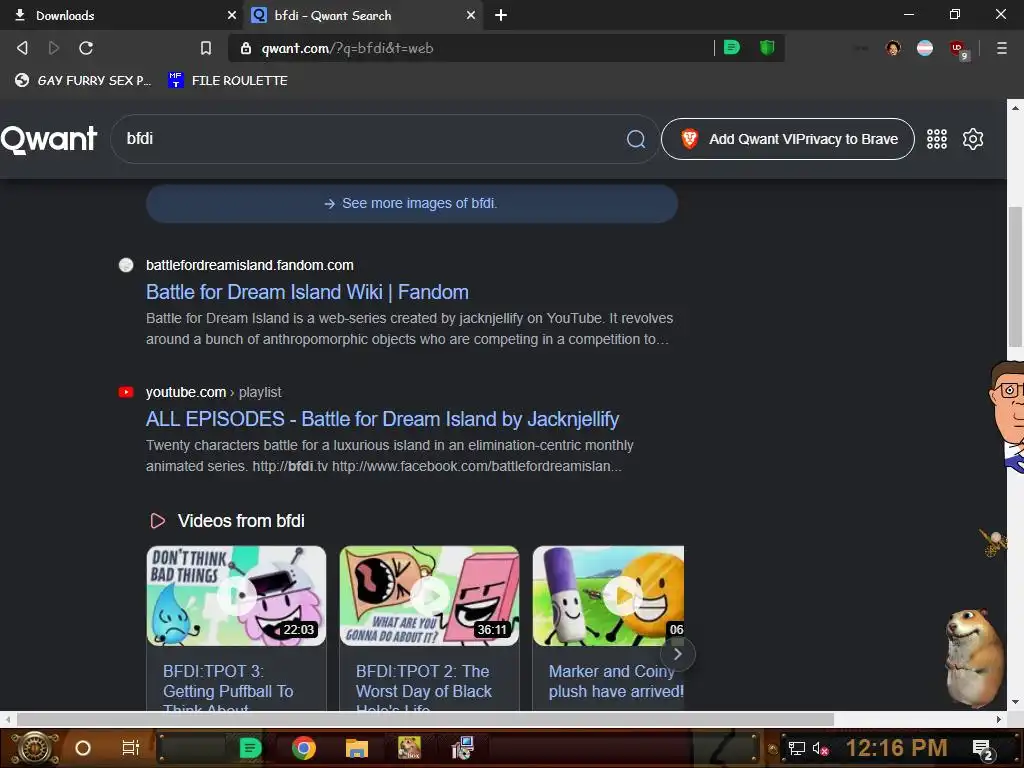Open the steampunk Start button
The height and width of the screenshot is (768, 1024).
click(35, 748)
